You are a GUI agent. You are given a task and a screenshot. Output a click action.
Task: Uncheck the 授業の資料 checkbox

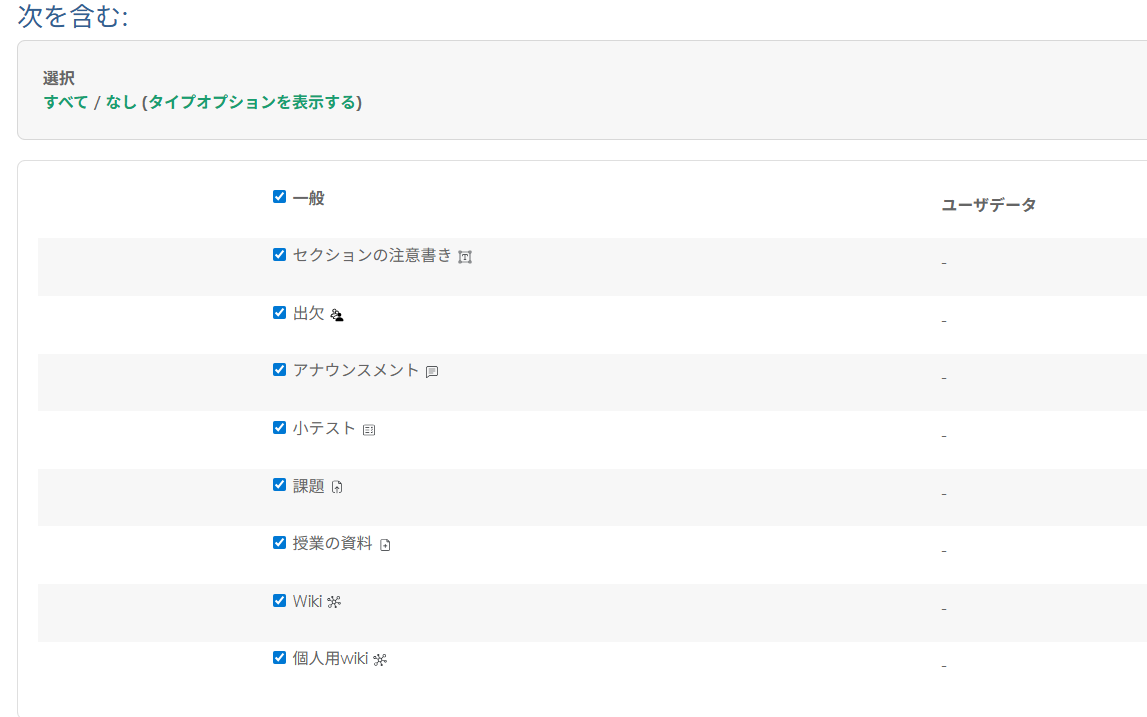pyautogui.click(x=280, y=542)
